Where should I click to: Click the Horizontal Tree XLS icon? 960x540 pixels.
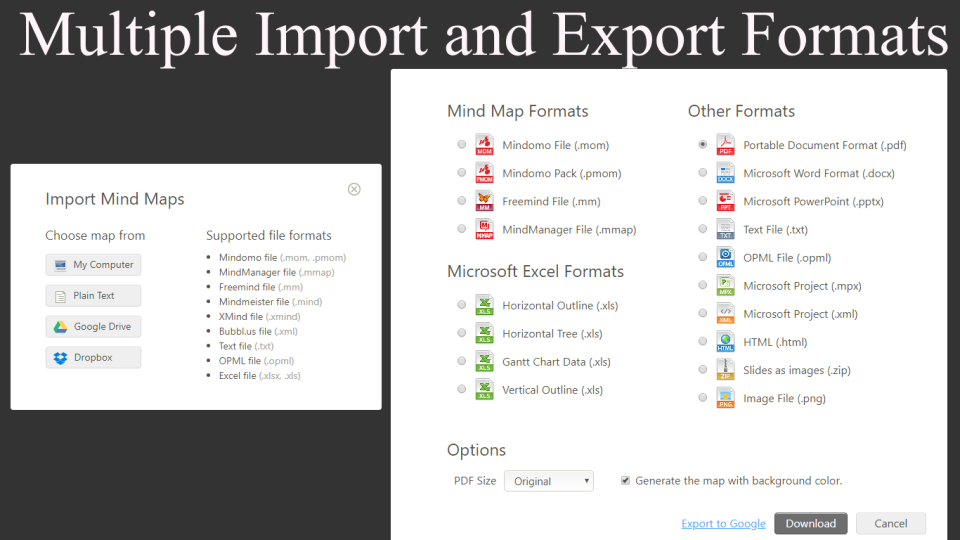[x=484, y=334]
